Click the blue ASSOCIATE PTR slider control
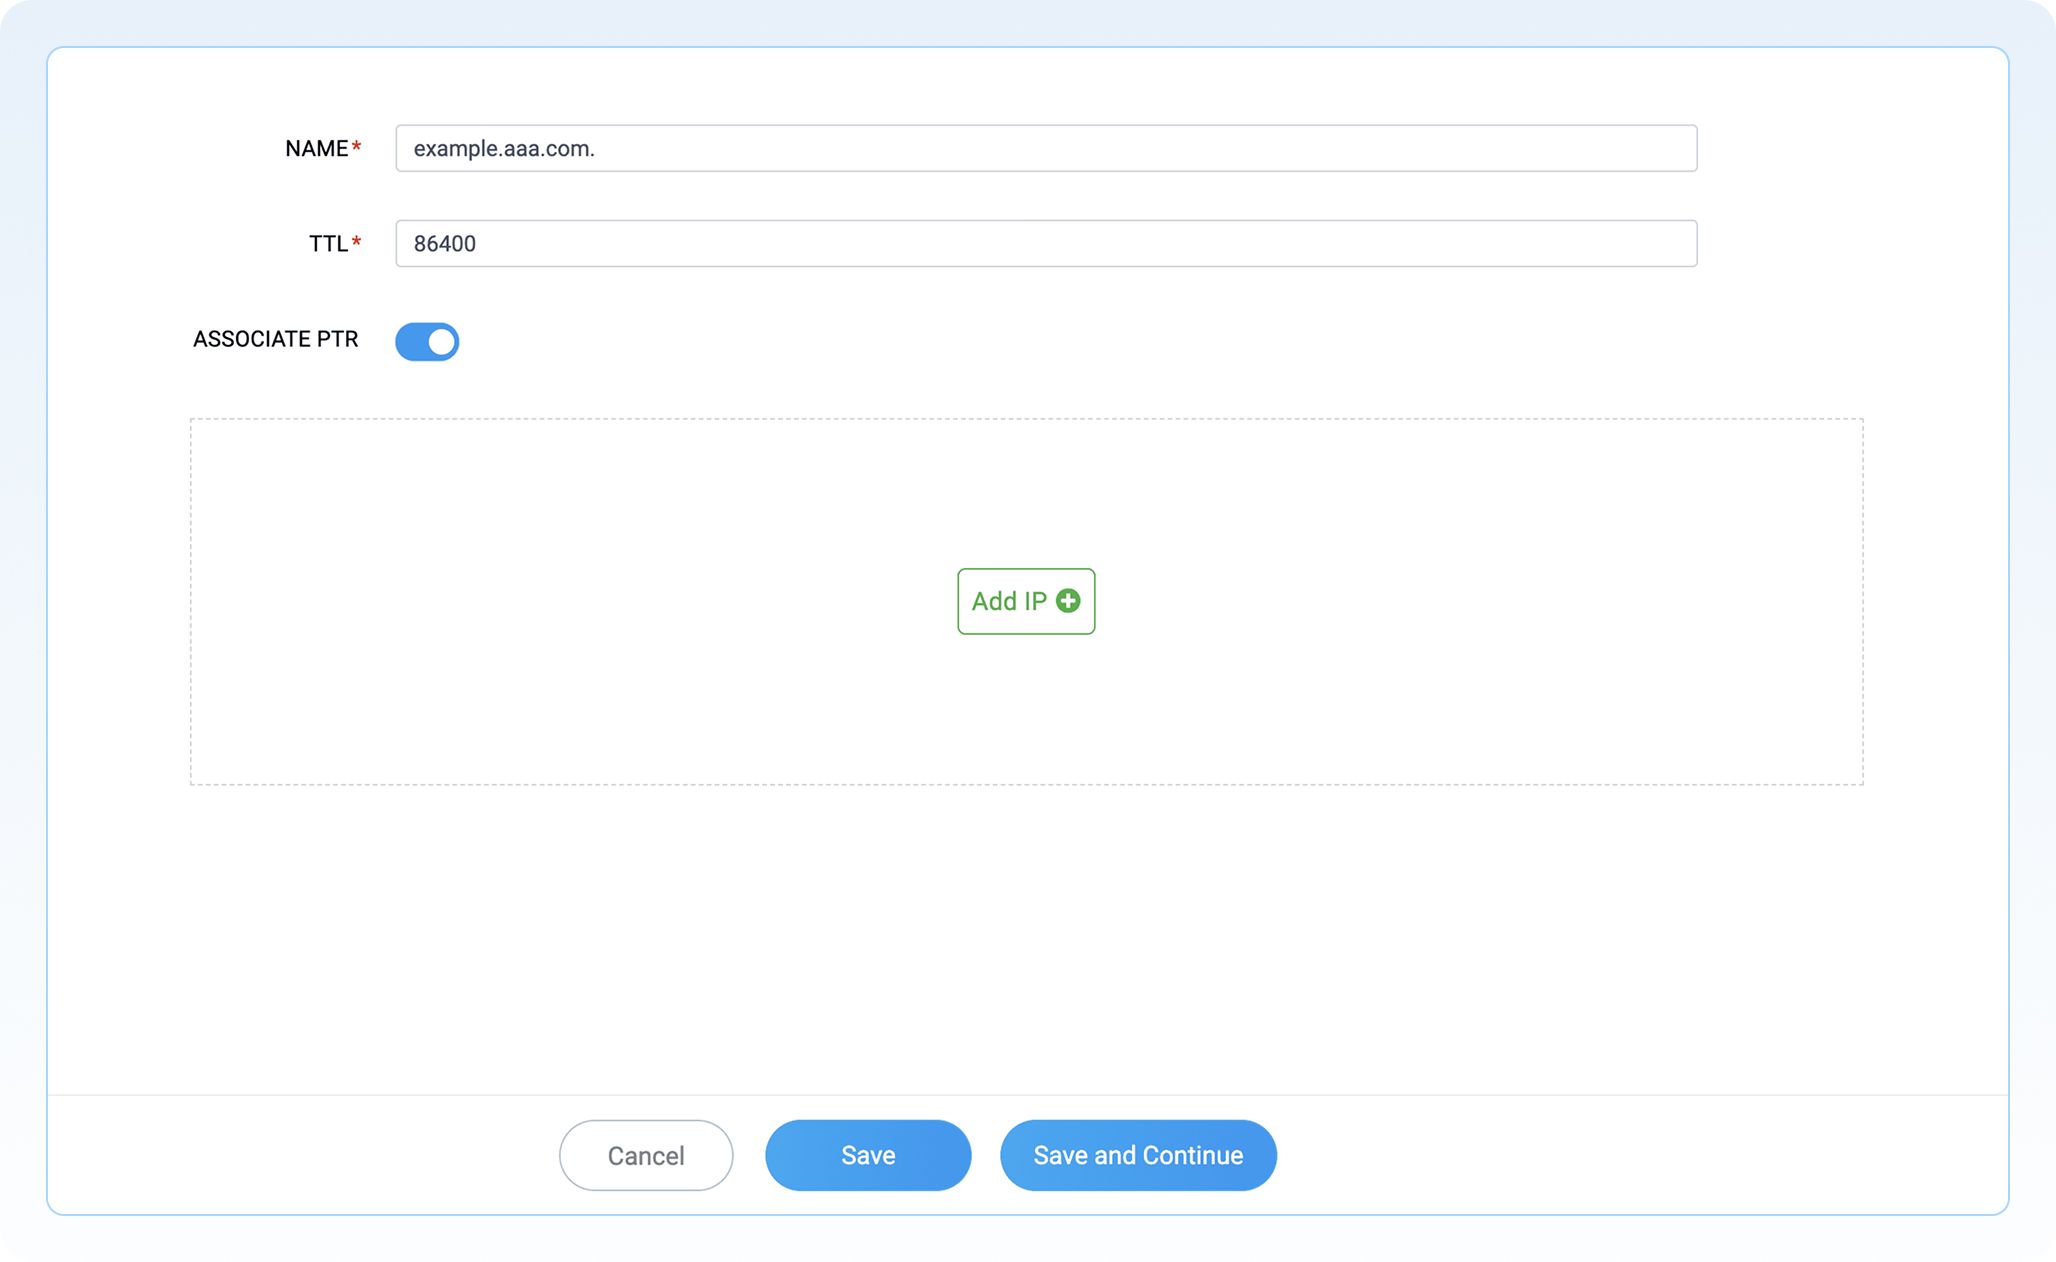This screenshot has height=1262, width=2056. pyautogui.click(x=427, y=341)
